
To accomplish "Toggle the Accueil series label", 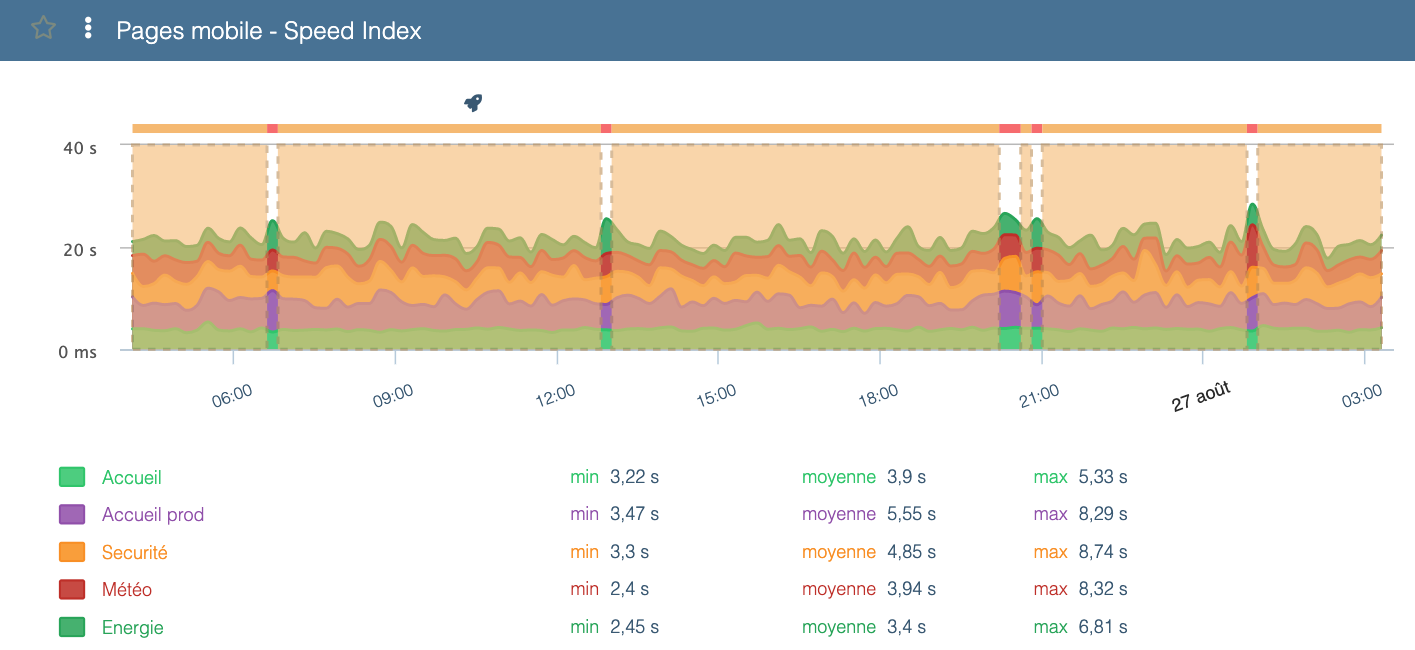I will coord(131,478).
